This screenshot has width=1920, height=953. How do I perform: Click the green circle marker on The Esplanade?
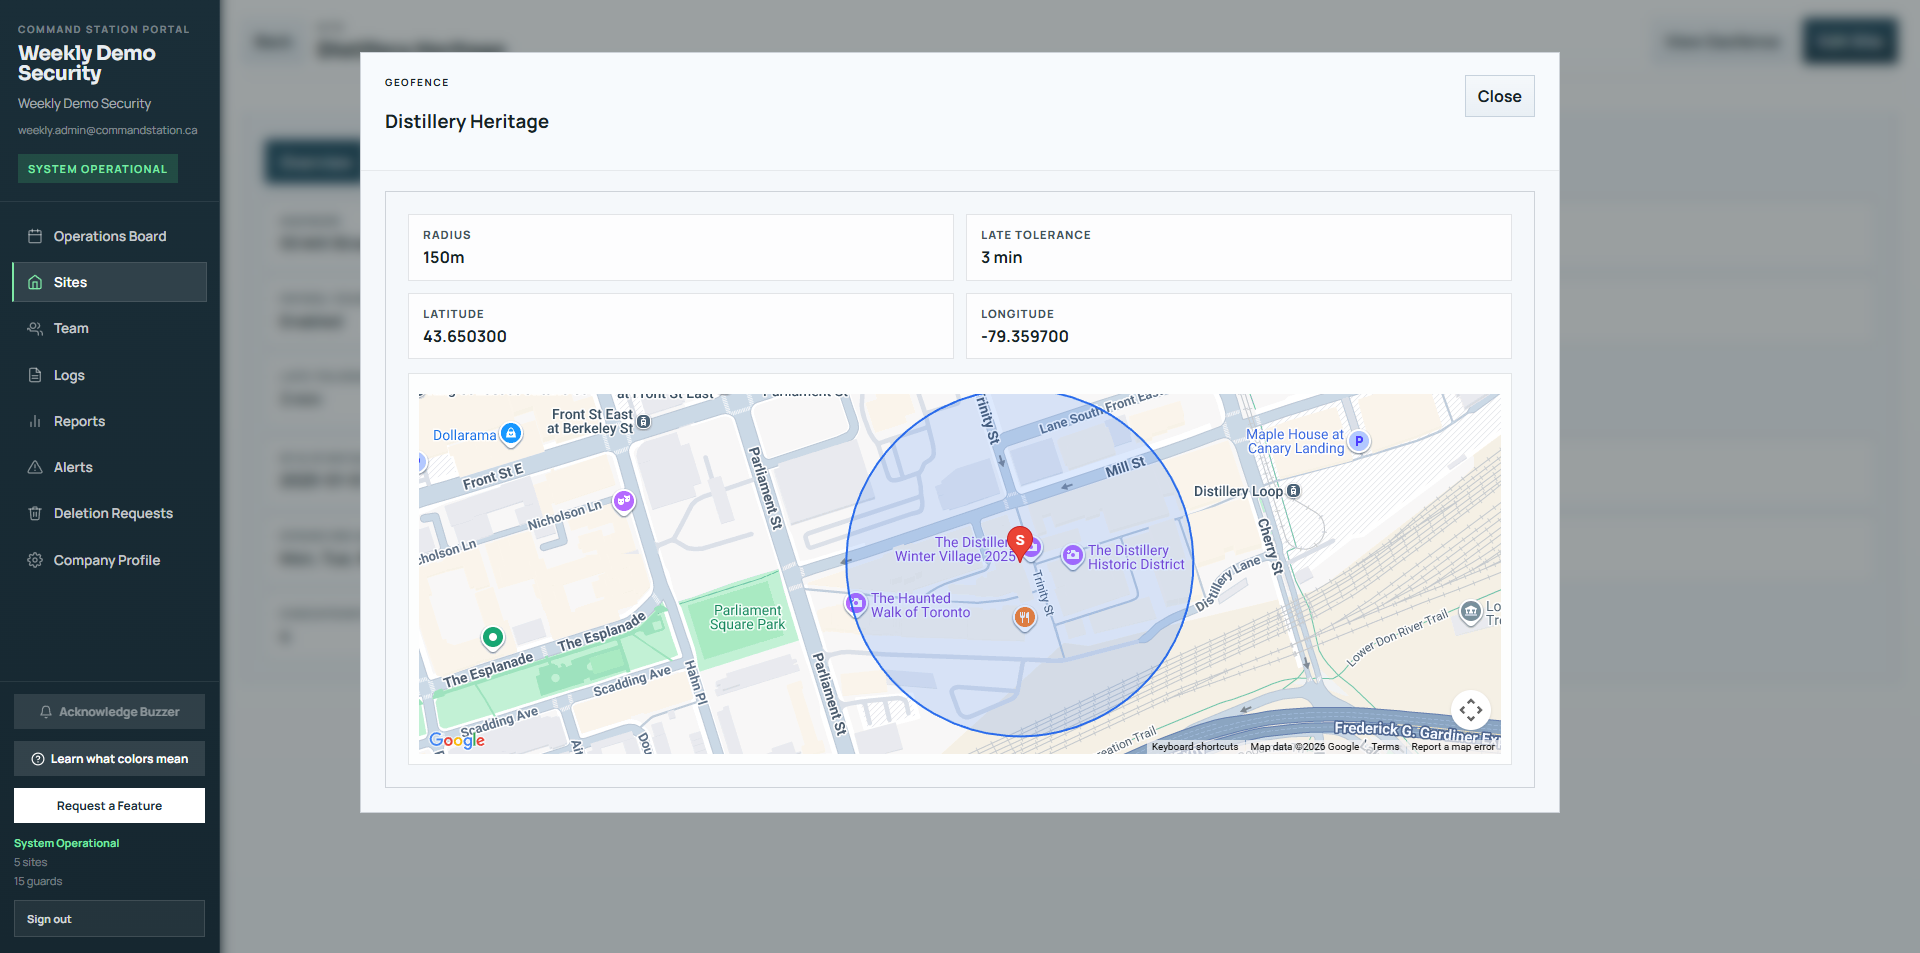click(x=492, y=636)
